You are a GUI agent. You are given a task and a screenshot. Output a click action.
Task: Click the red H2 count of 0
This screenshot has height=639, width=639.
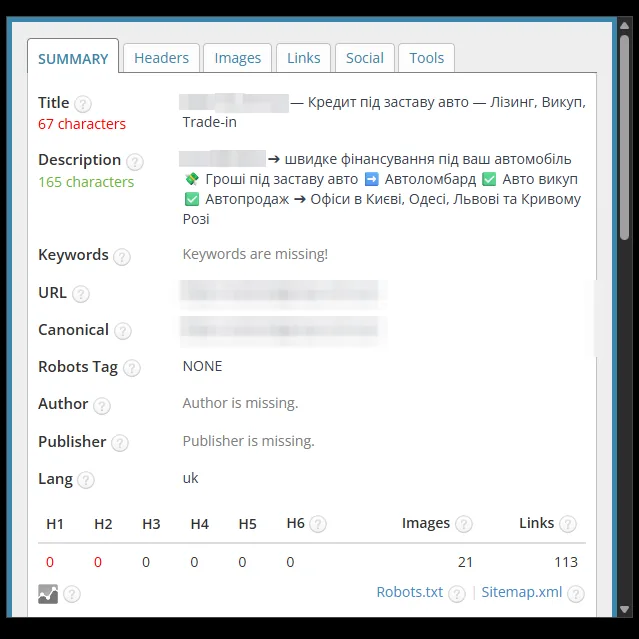coord(98,562)
